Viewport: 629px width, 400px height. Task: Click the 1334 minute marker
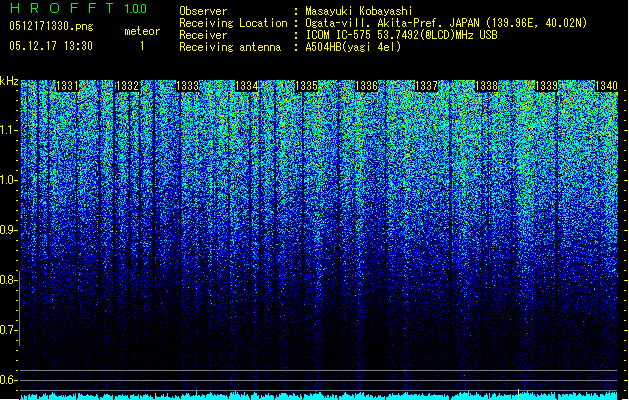coord(246,86)
